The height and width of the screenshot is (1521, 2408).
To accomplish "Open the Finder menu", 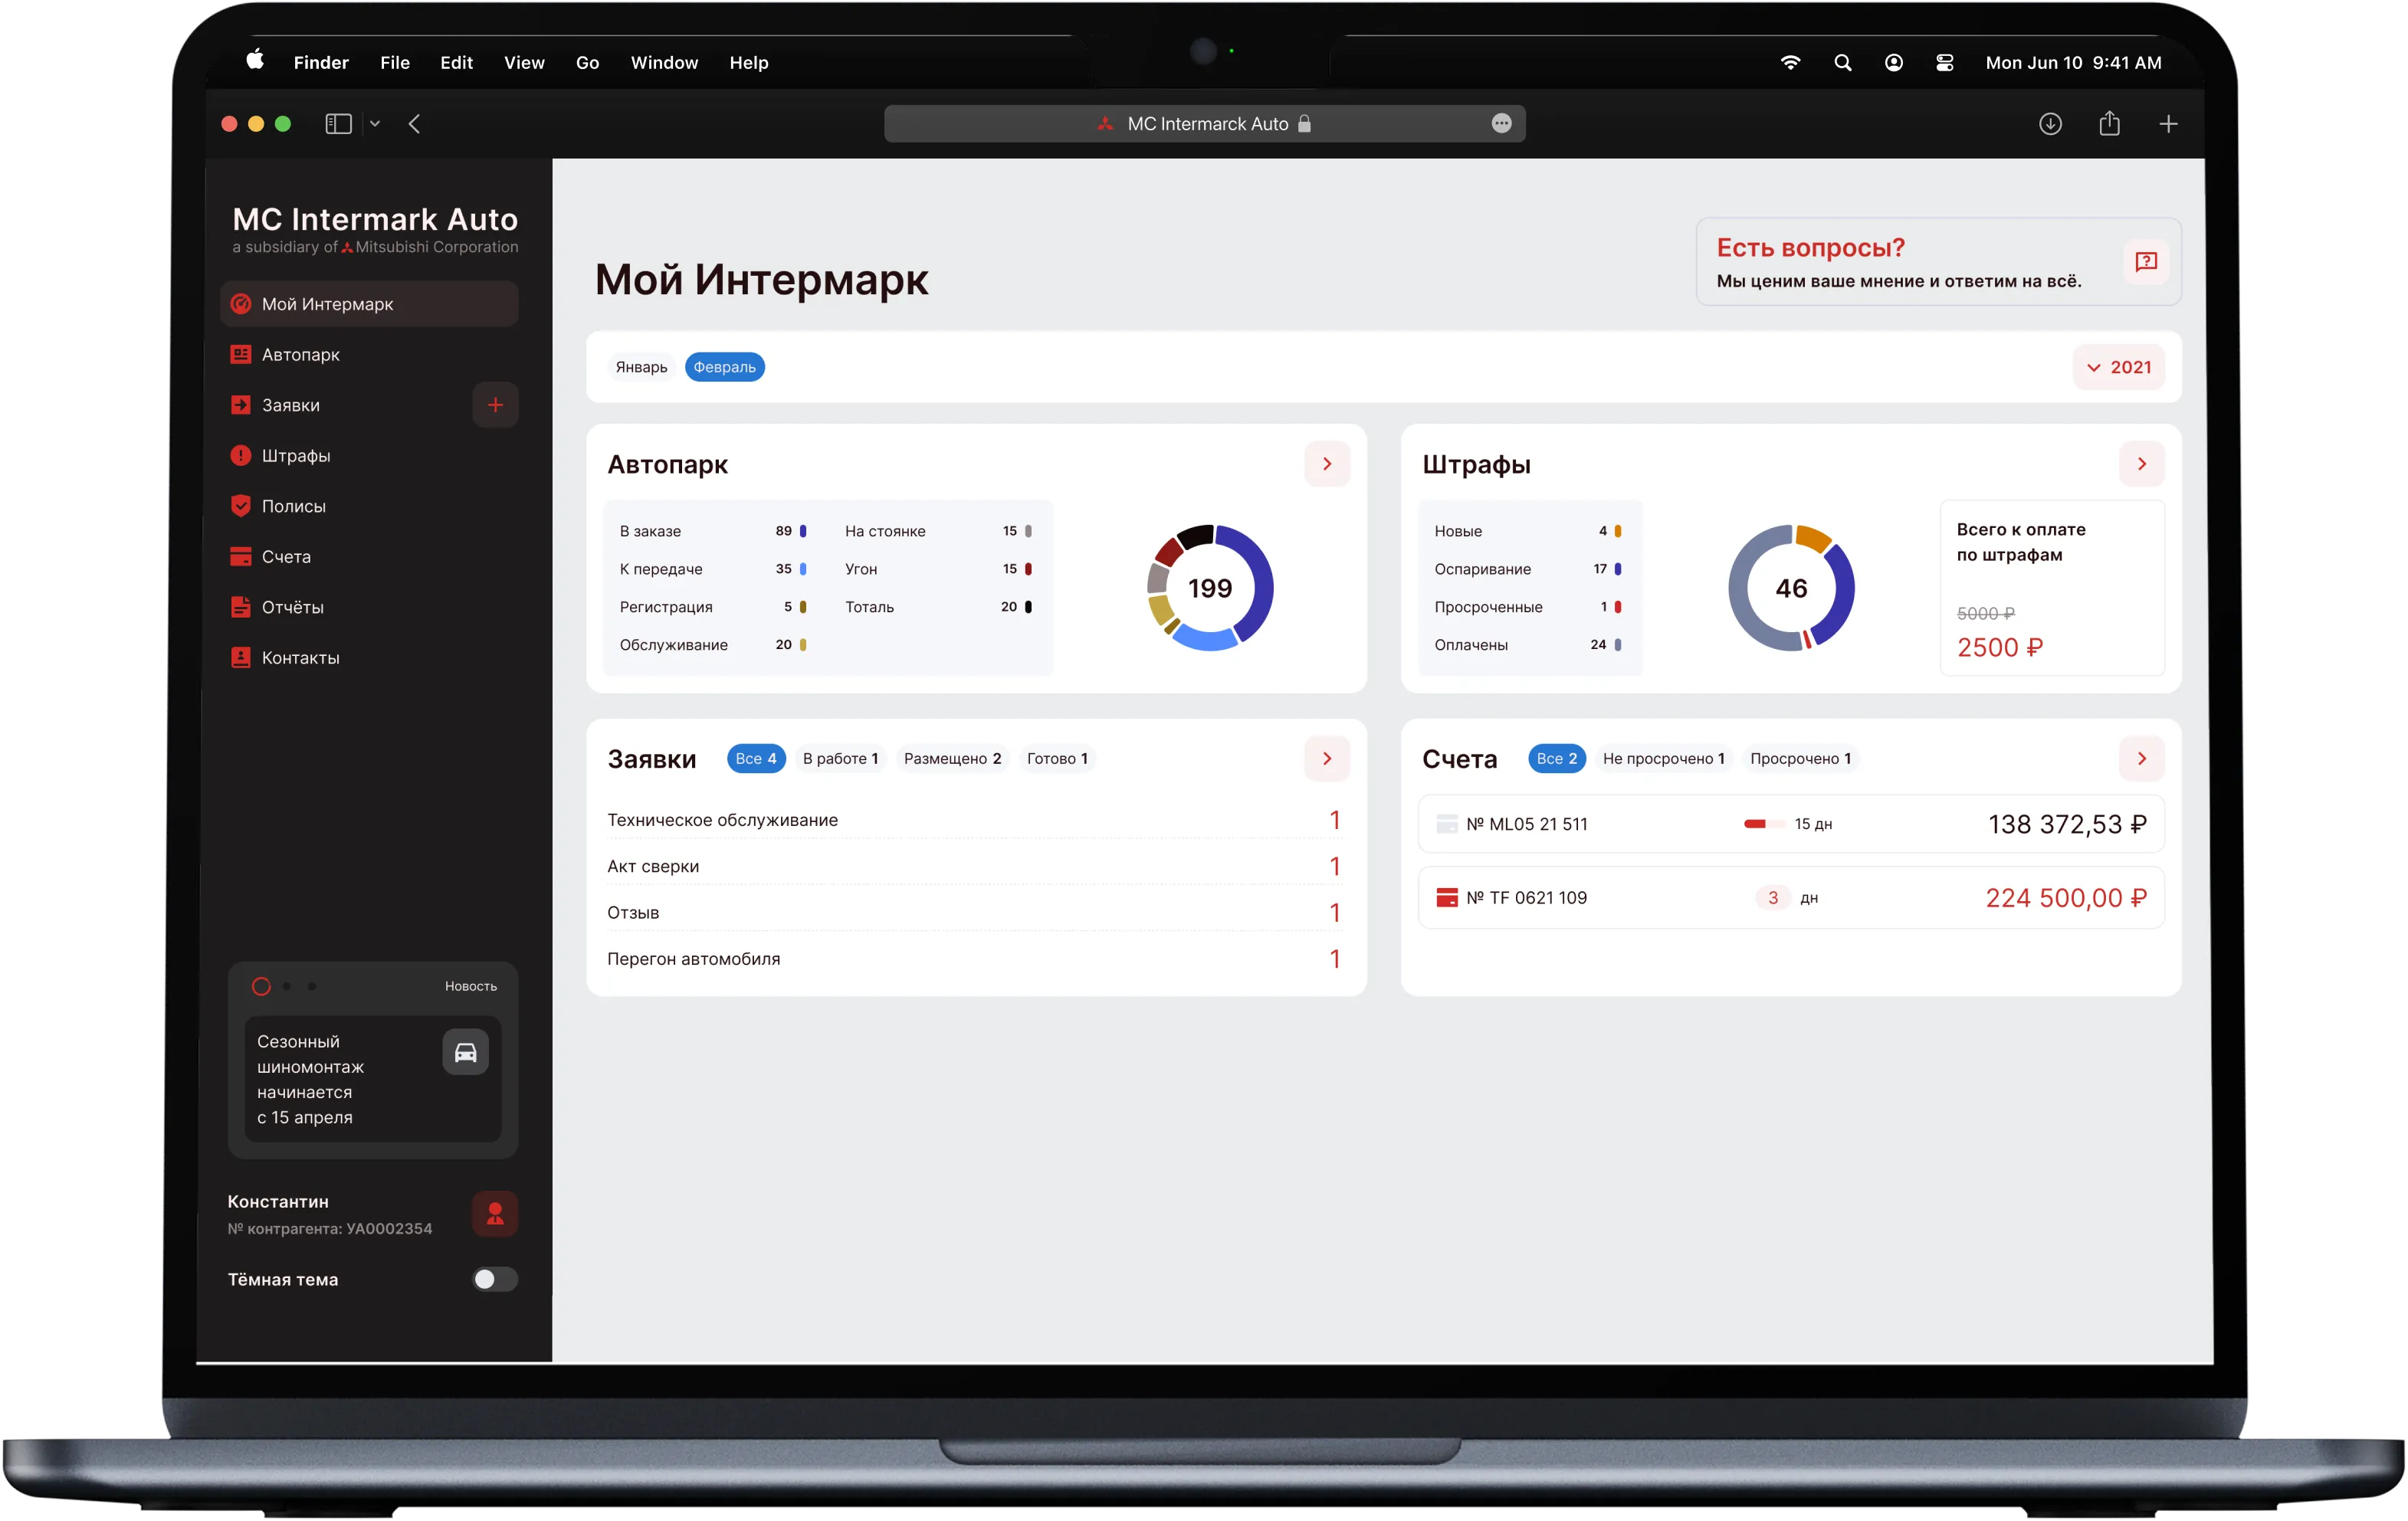I will 321,62.
